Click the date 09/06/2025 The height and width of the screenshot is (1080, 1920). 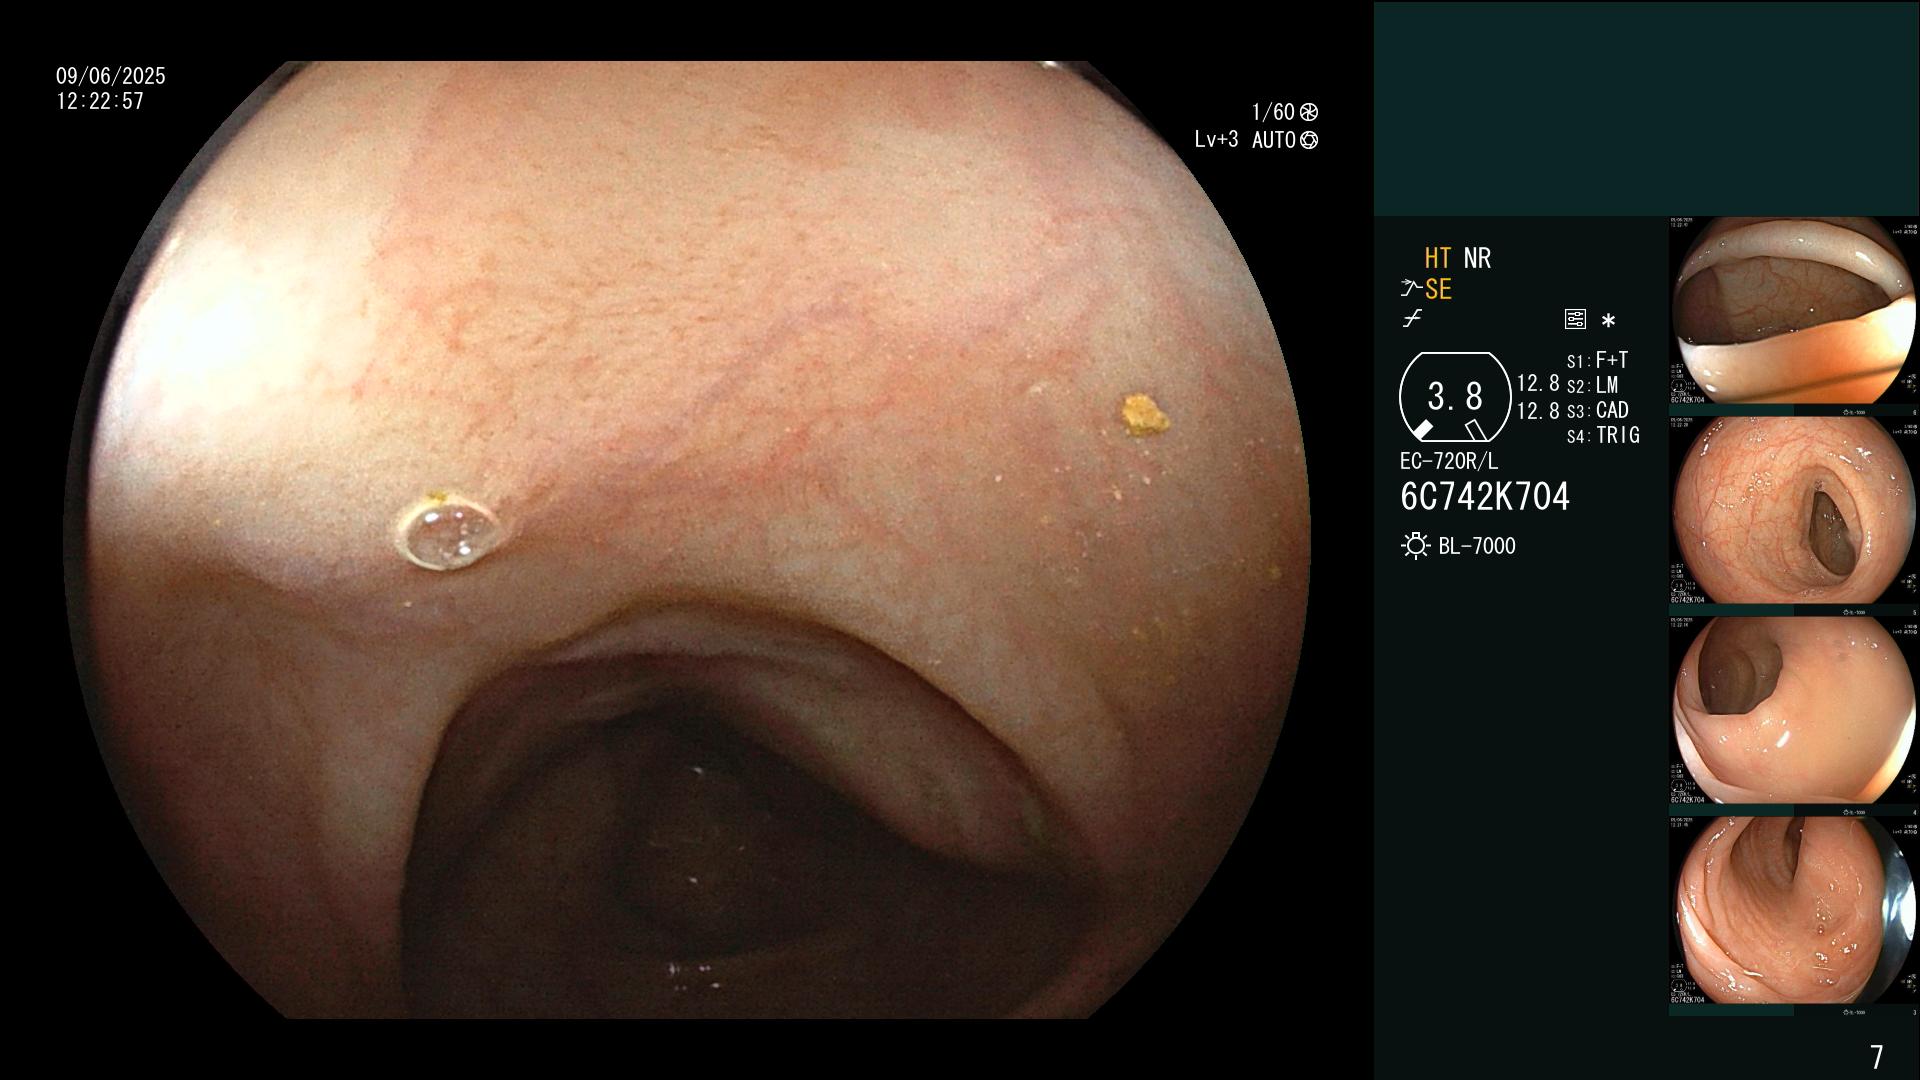coord(111,76)
